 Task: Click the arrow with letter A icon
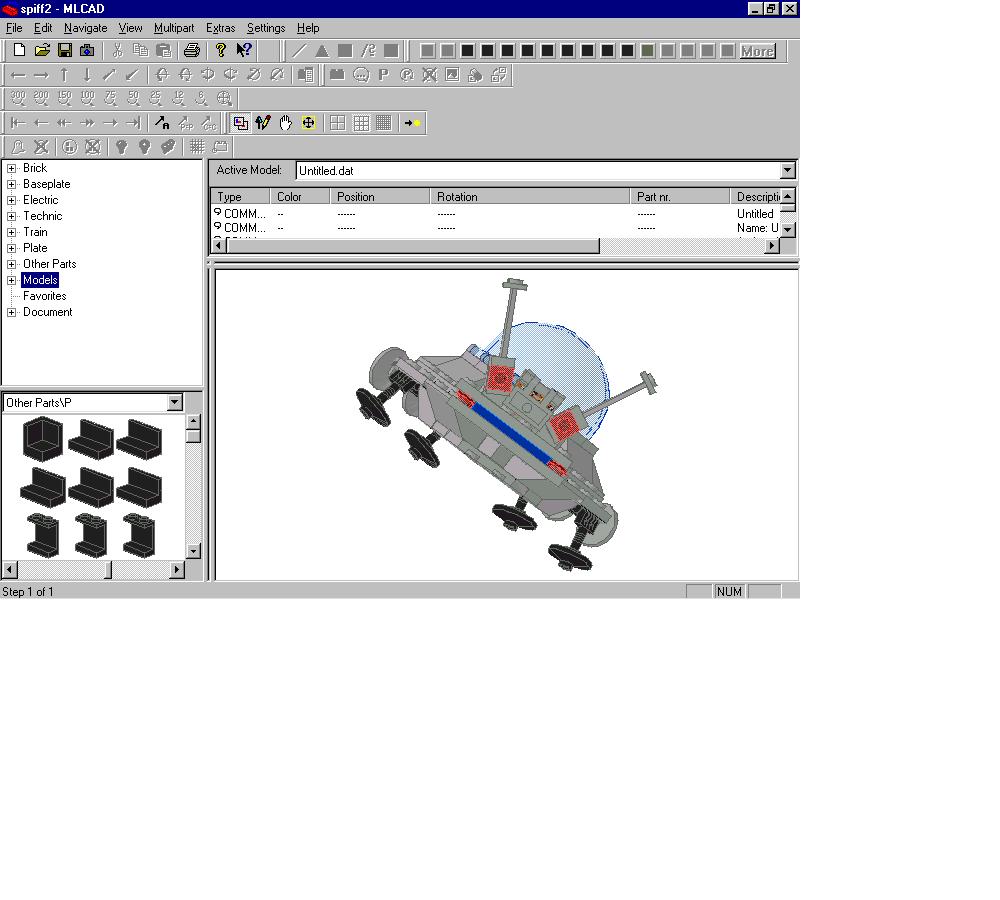(x=162, y=122)
